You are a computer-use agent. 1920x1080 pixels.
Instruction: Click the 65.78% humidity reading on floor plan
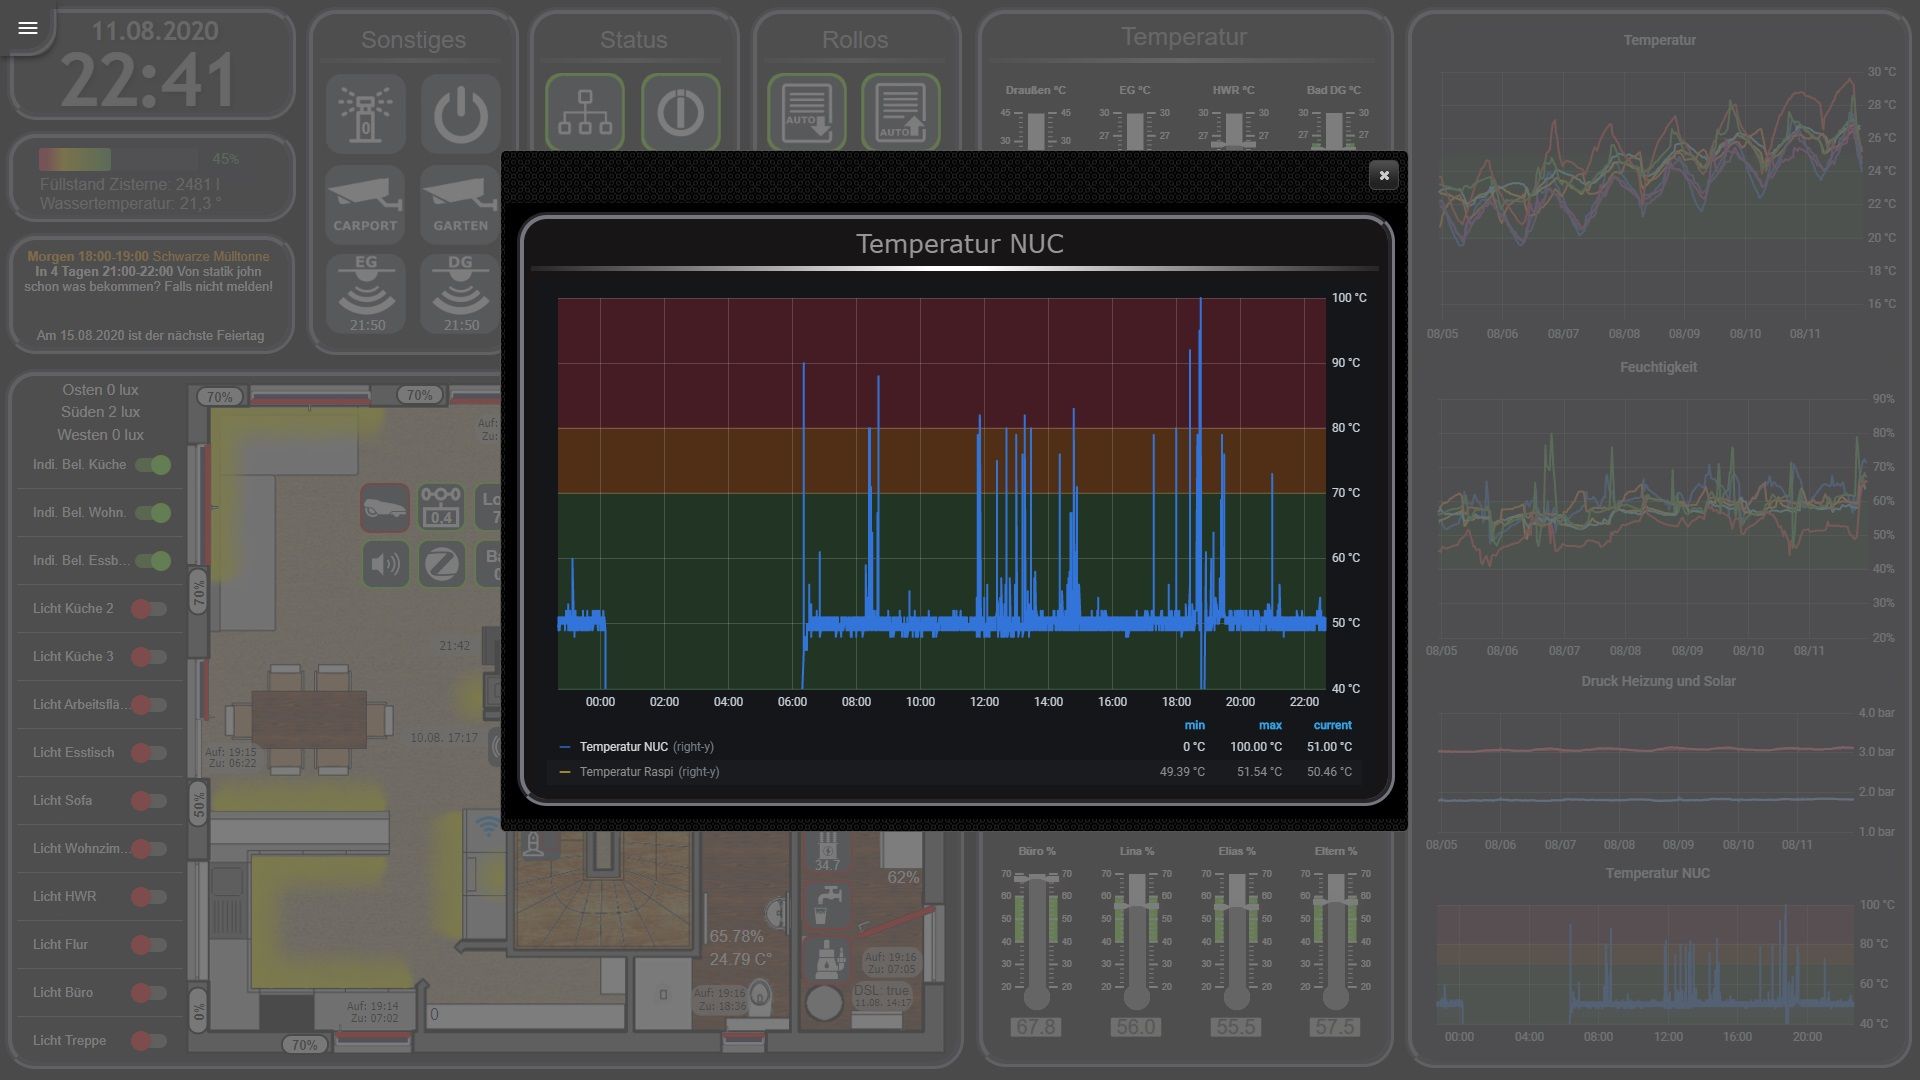point(736,936)
